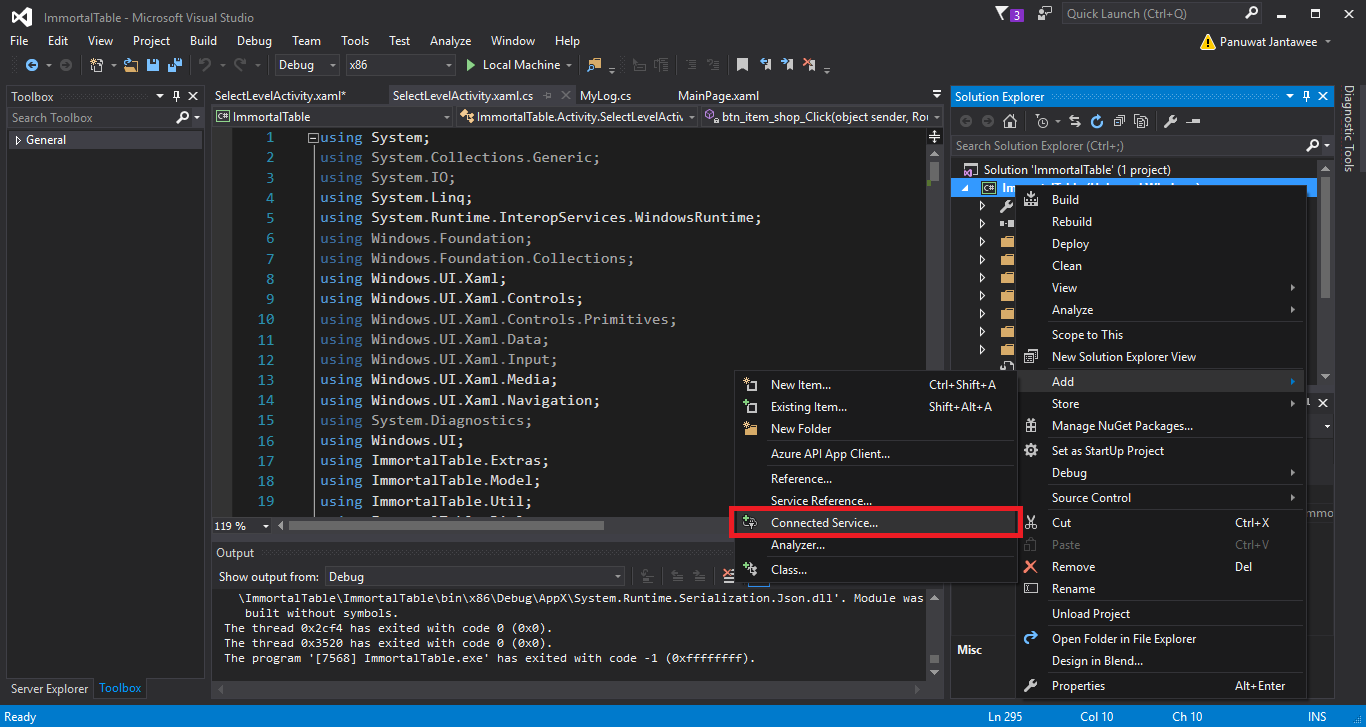1366x727 pixels.
Task: Click the Undo arrow in toolbar
Action: 204,65
